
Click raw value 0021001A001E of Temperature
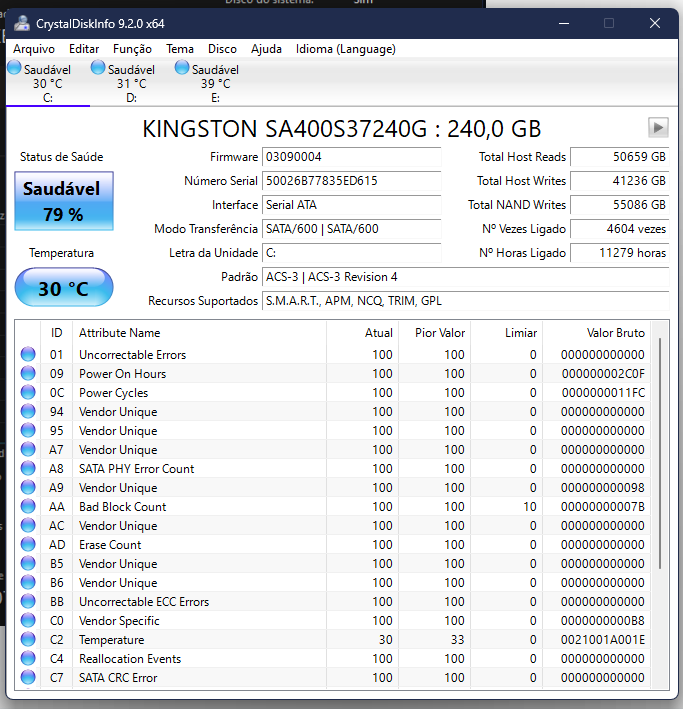click(603, 639)
